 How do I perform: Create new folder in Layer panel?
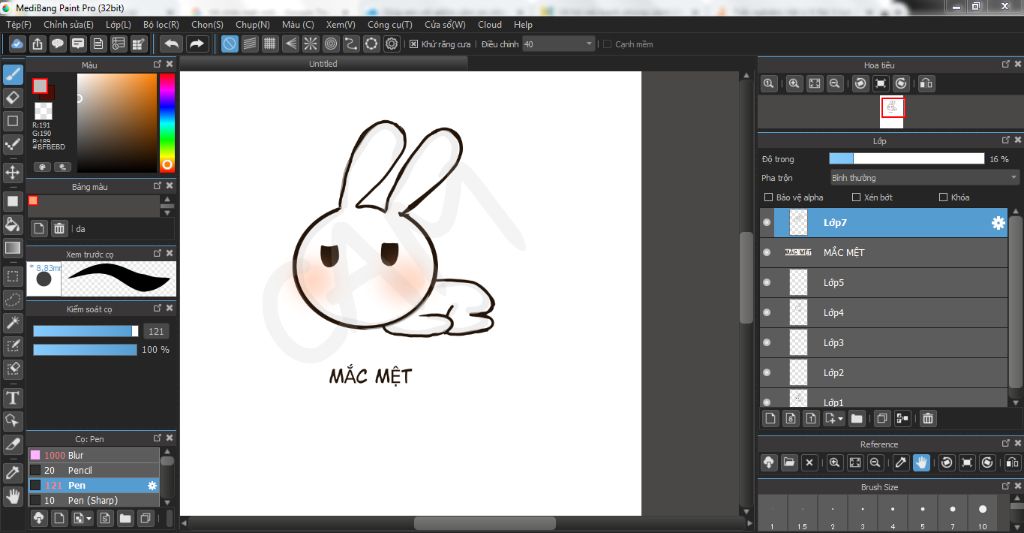click(857, 419)
